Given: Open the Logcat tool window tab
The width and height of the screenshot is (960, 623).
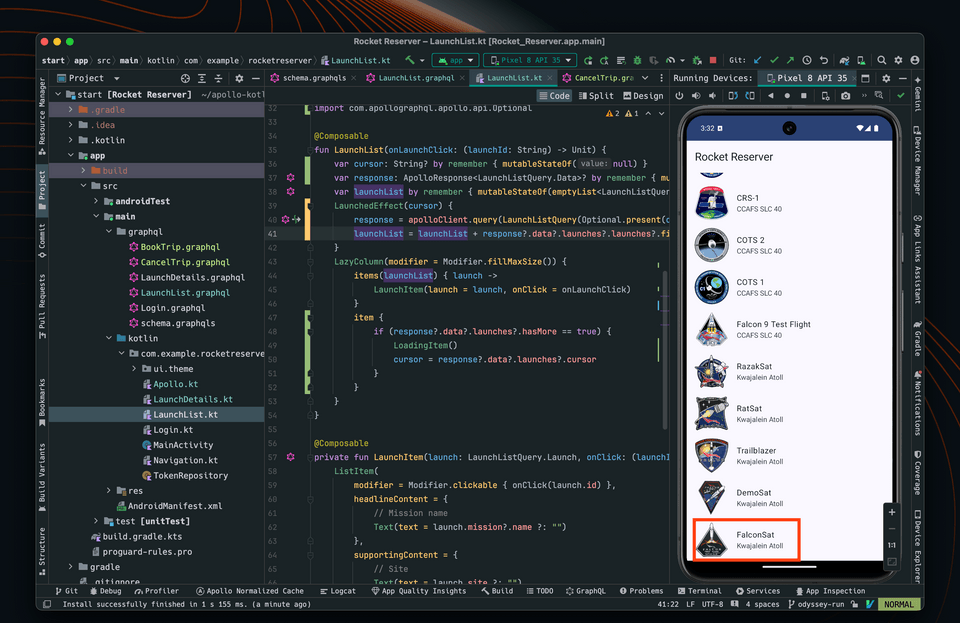Looking at the screenshot, I should tap(337, 591).
